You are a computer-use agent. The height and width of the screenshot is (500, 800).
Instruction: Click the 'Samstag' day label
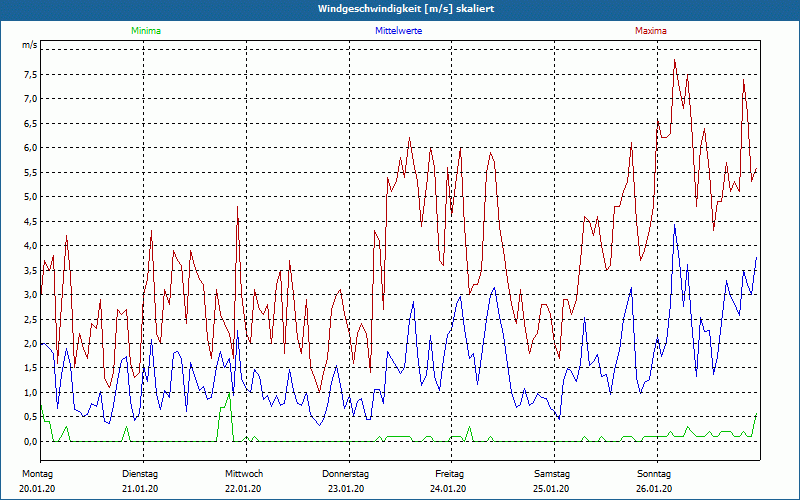pyautogui.click(x=552, y=474)
